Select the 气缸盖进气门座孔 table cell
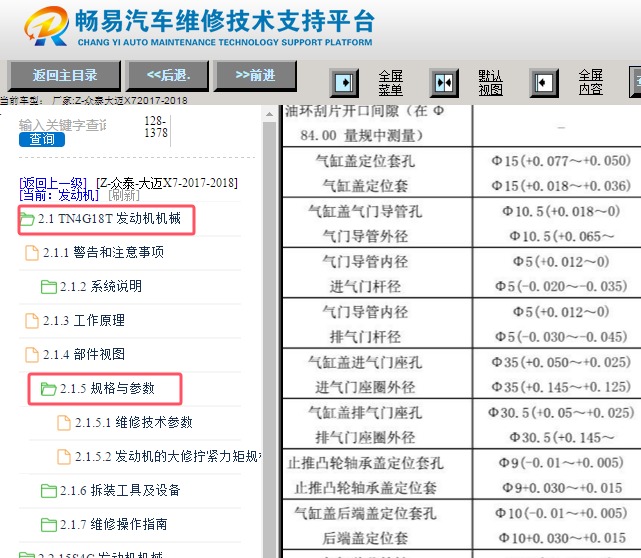 click(365, 362)
